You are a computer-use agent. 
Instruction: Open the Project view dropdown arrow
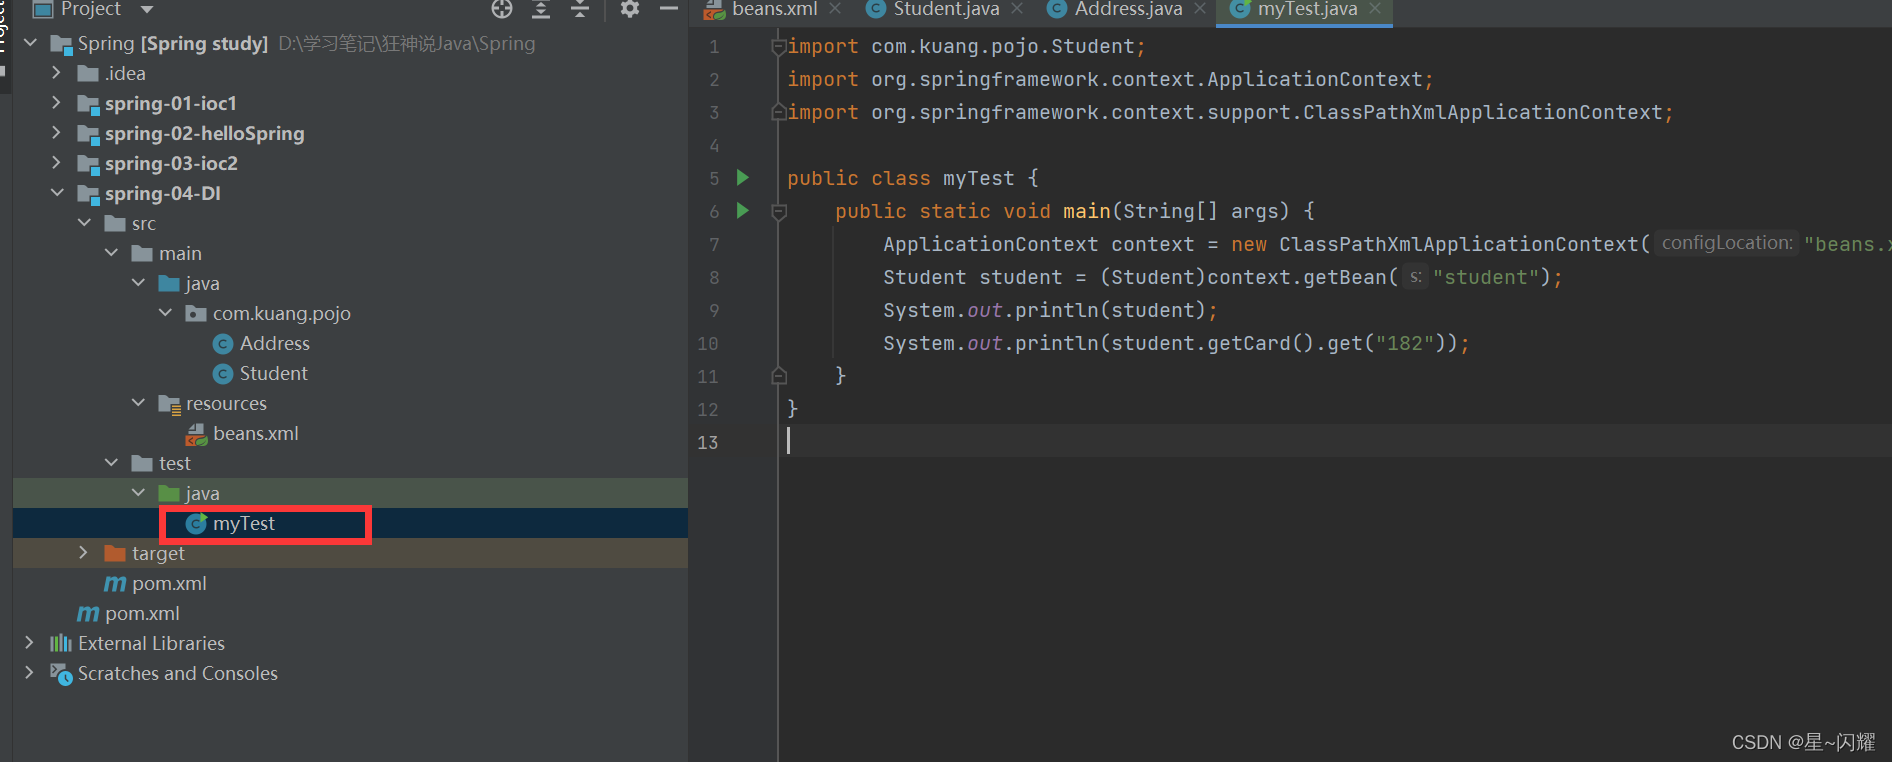147,10
